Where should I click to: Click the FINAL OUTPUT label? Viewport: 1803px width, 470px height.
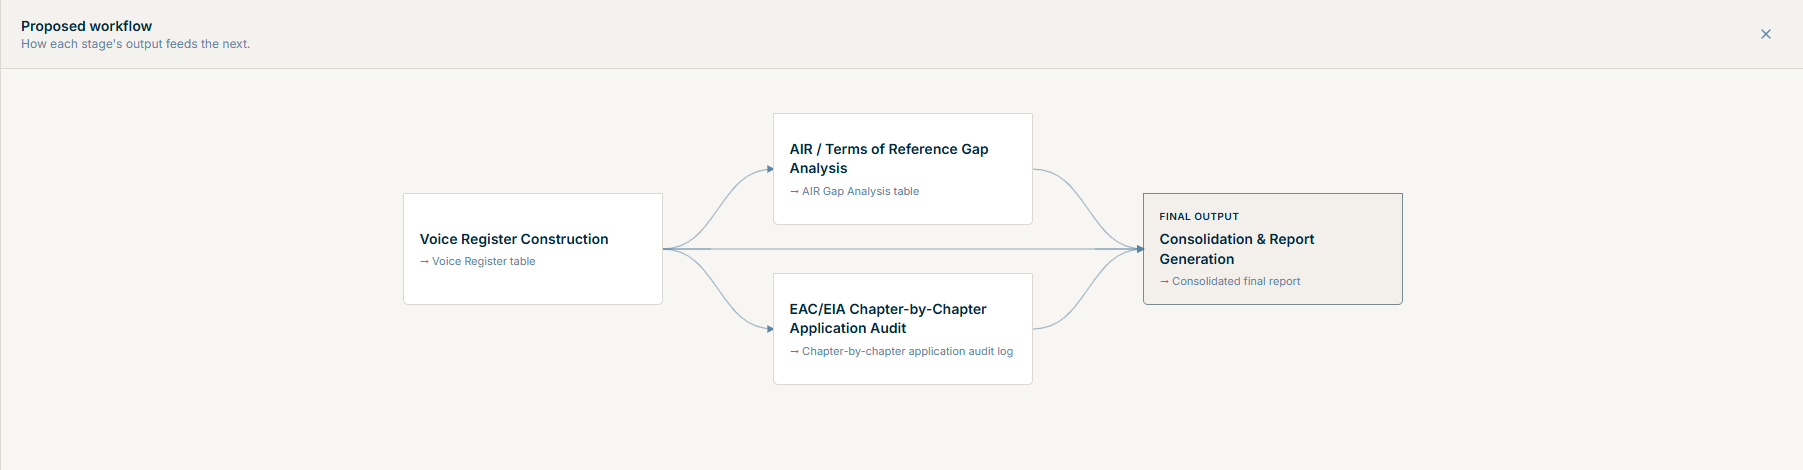(1199, 216)
